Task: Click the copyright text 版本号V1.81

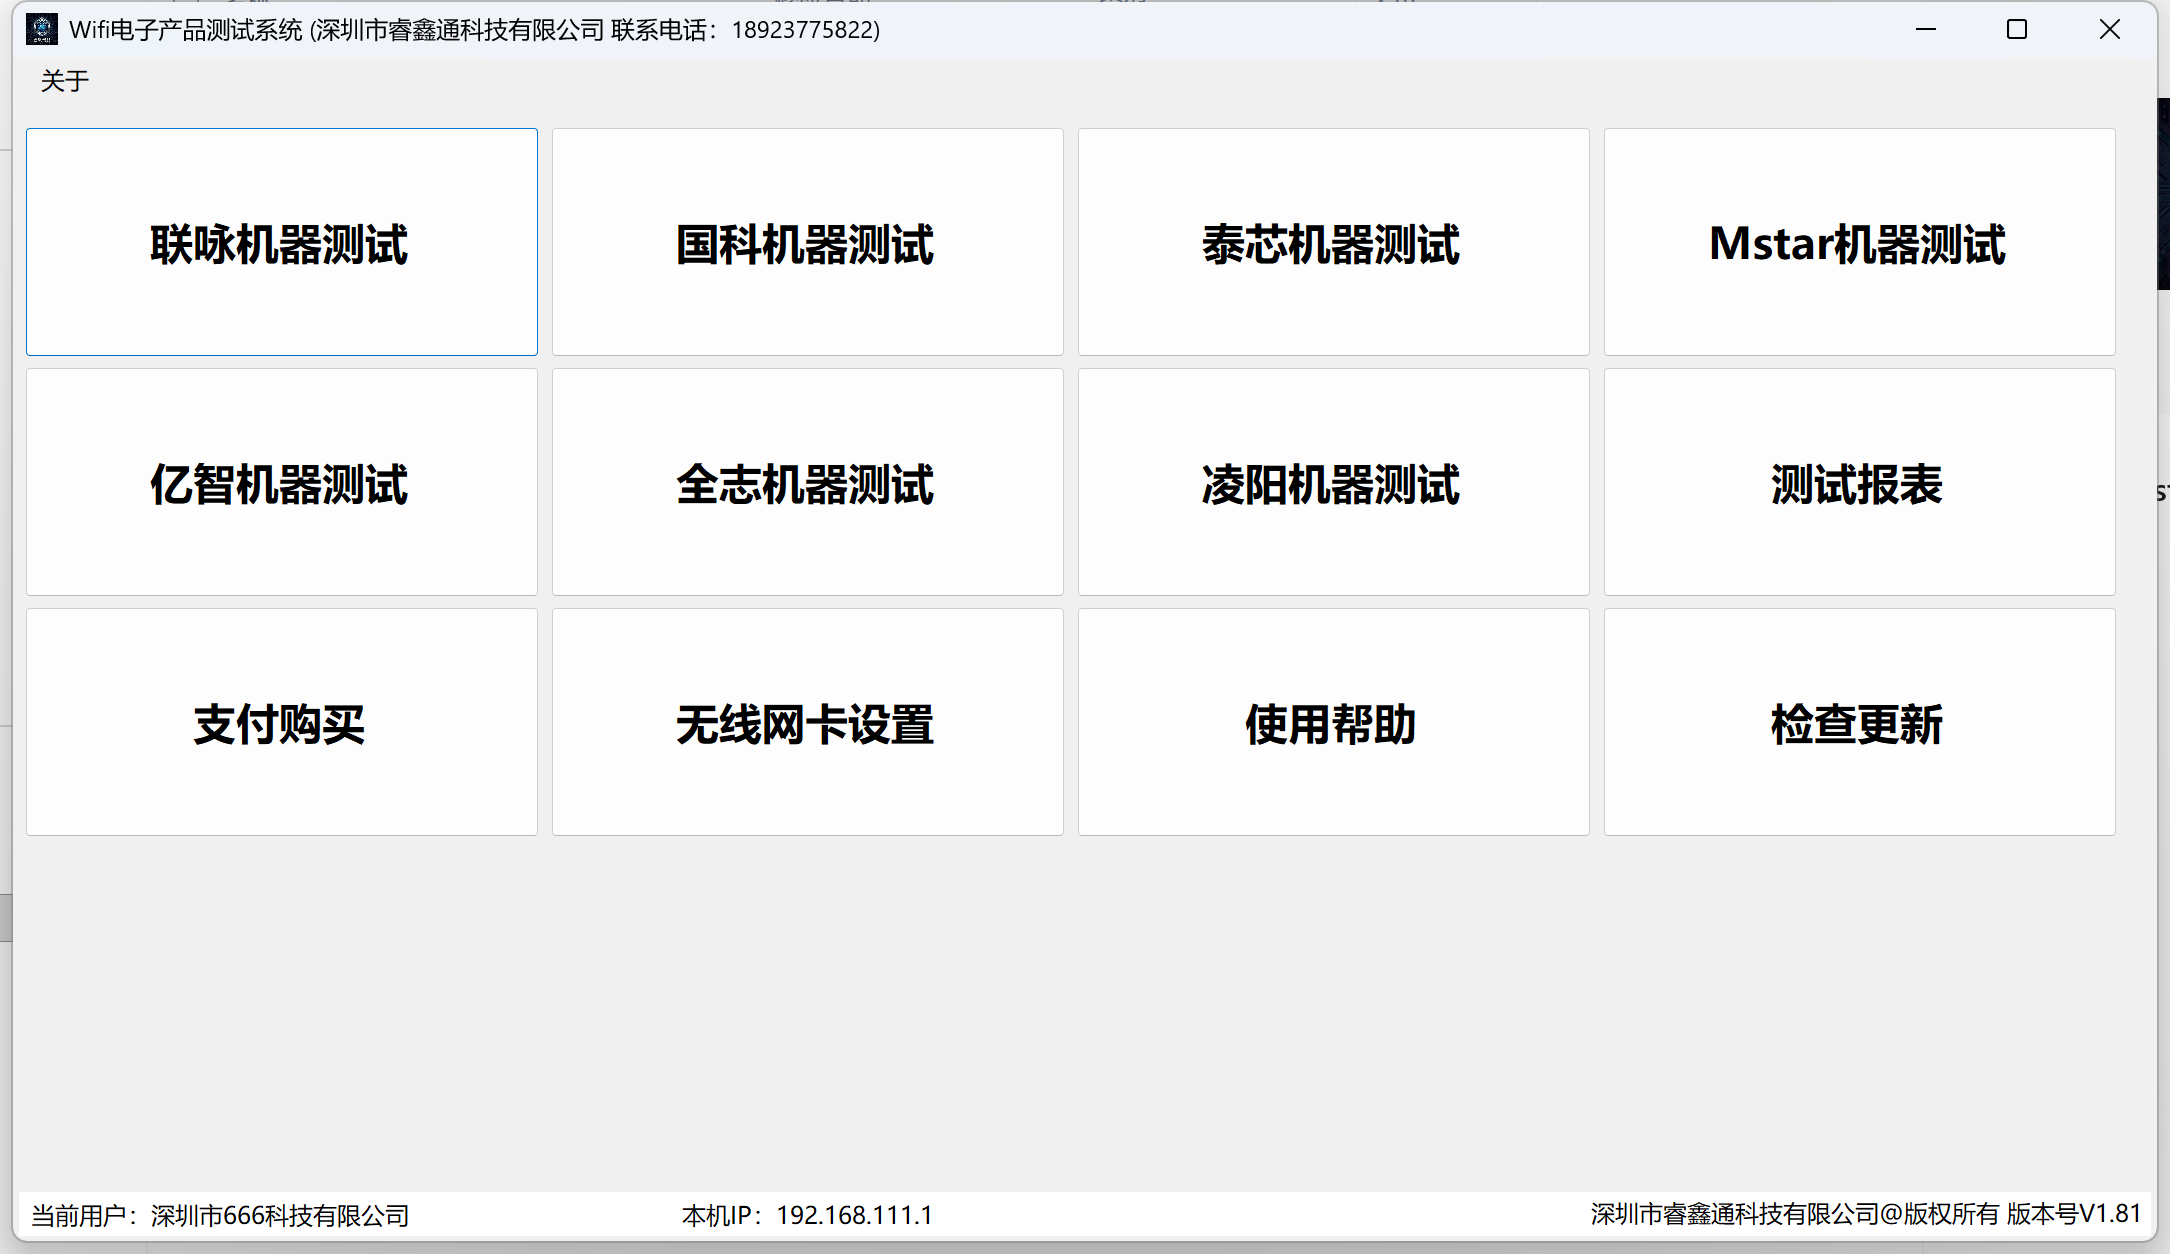Action: coord(2074,1214)
